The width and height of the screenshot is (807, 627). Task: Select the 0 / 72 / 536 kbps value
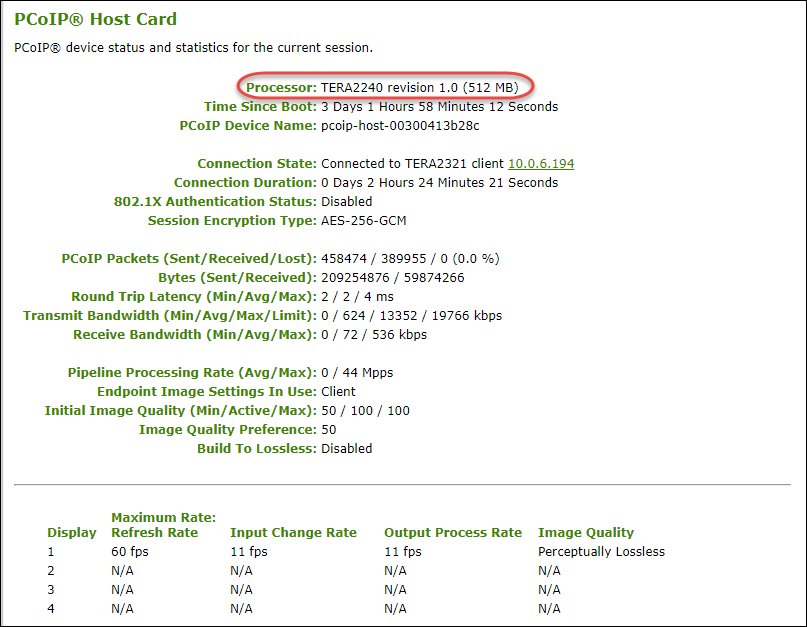(374, 335)
